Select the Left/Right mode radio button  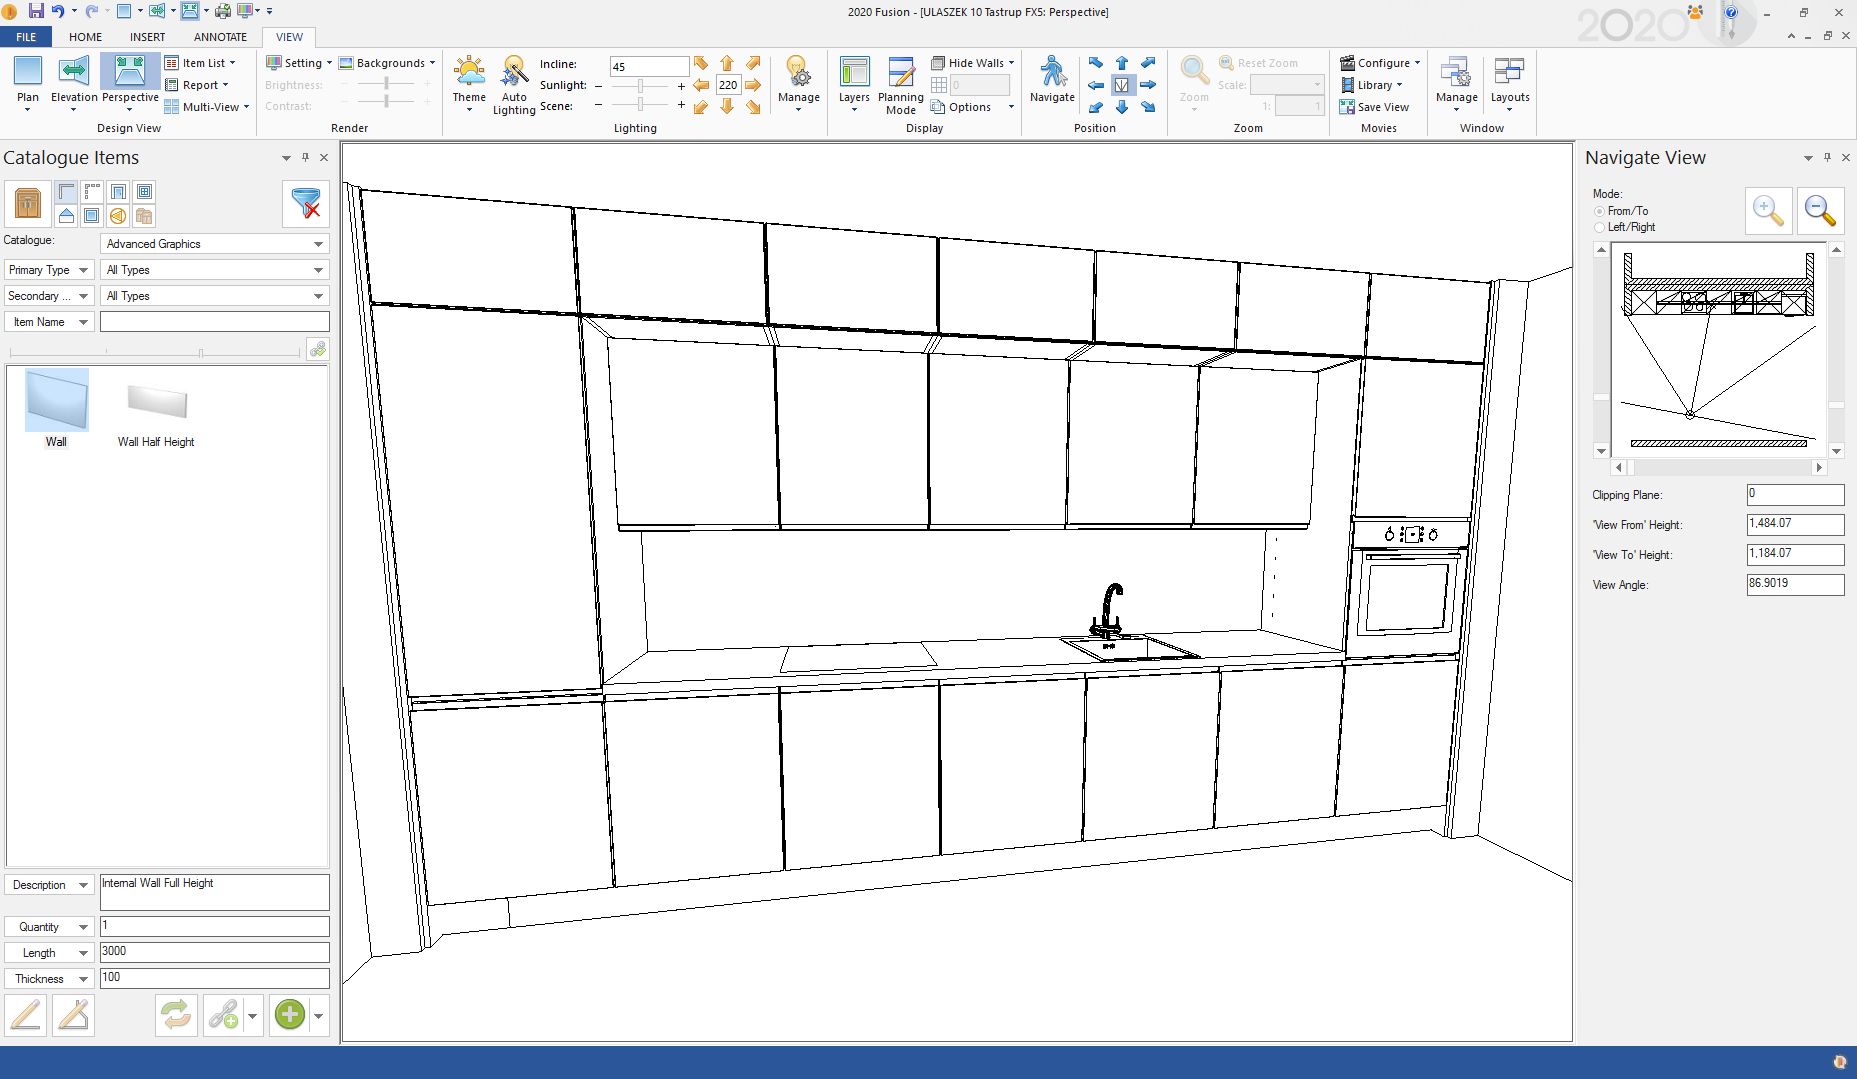click(x=1599, y=227)
